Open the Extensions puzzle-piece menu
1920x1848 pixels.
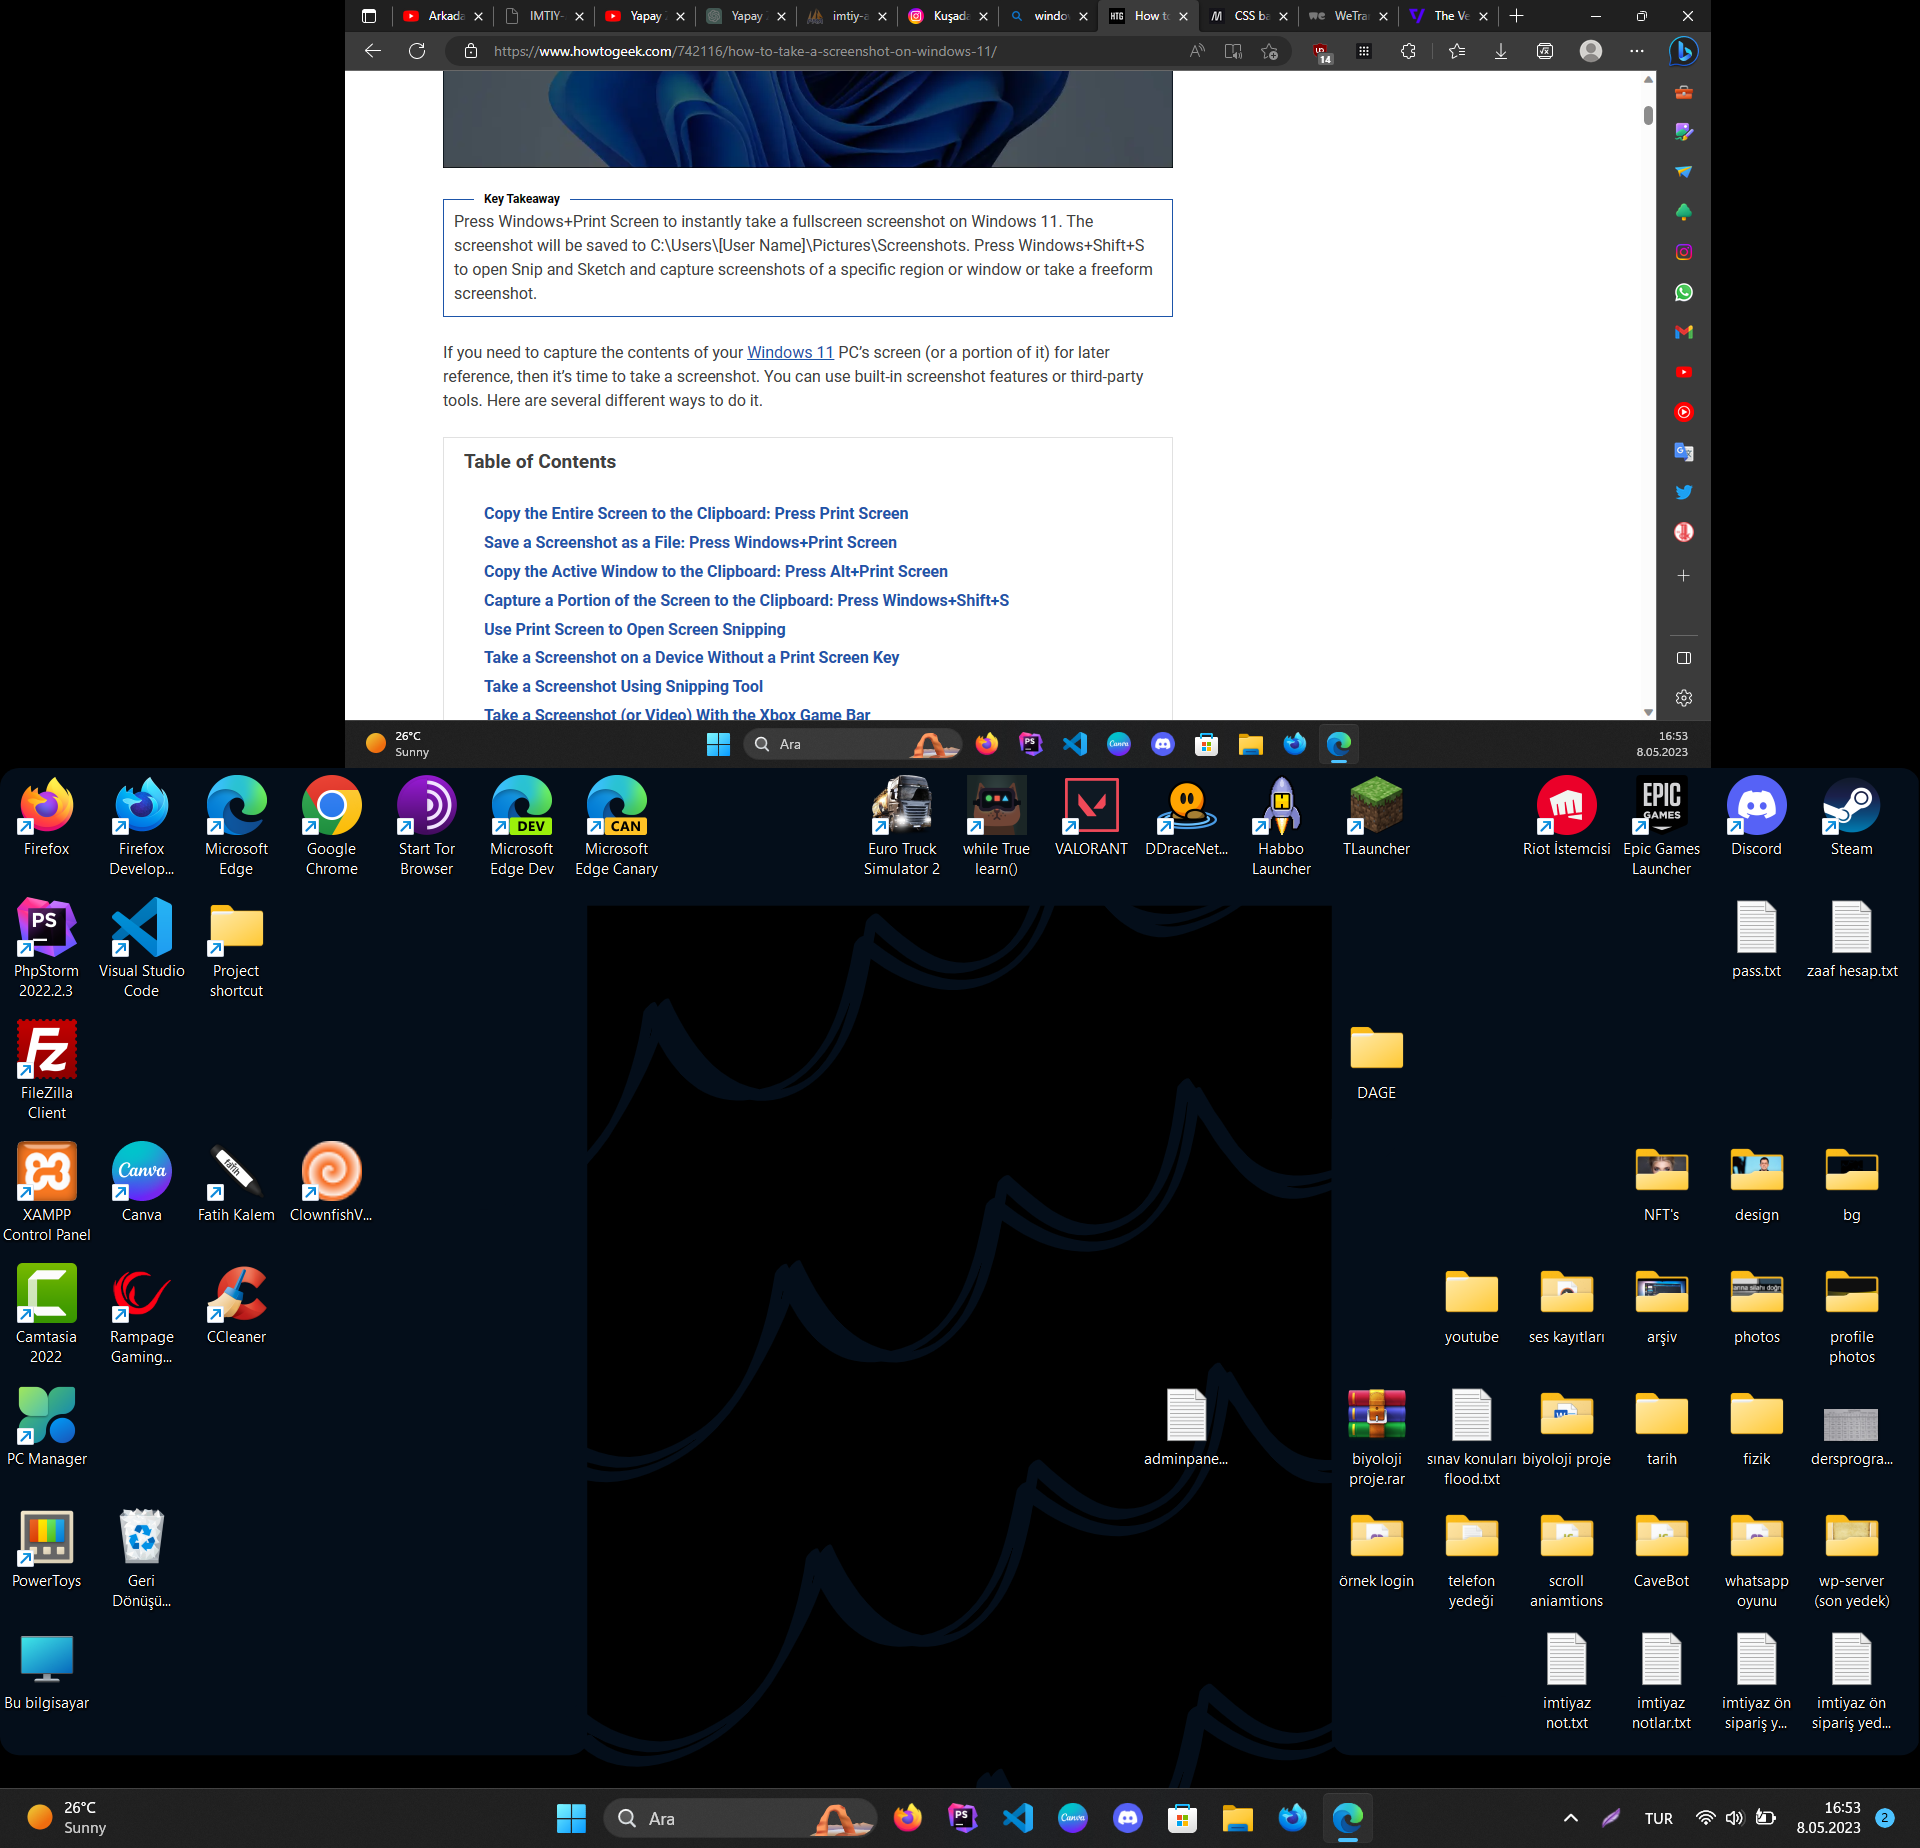tap(1408, 51)
